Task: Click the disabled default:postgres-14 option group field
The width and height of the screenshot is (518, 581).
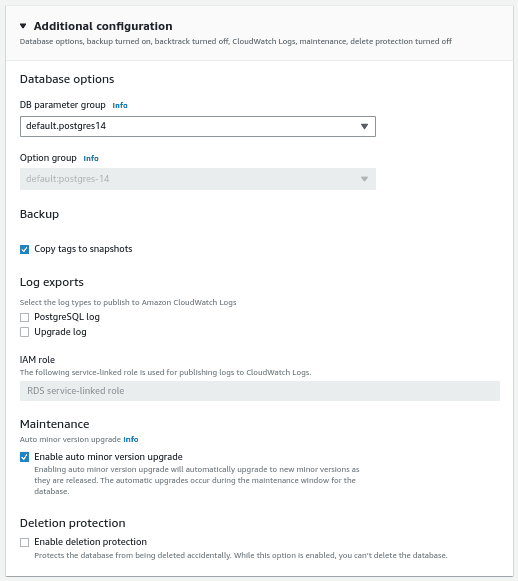Action: click(x=197, y=179)
